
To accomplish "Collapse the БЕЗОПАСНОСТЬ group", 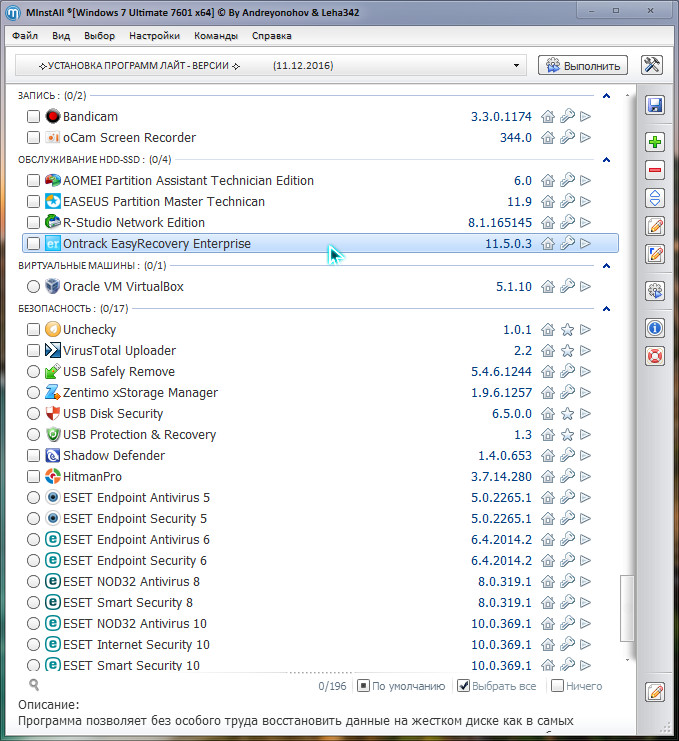I will click(607, 309).
